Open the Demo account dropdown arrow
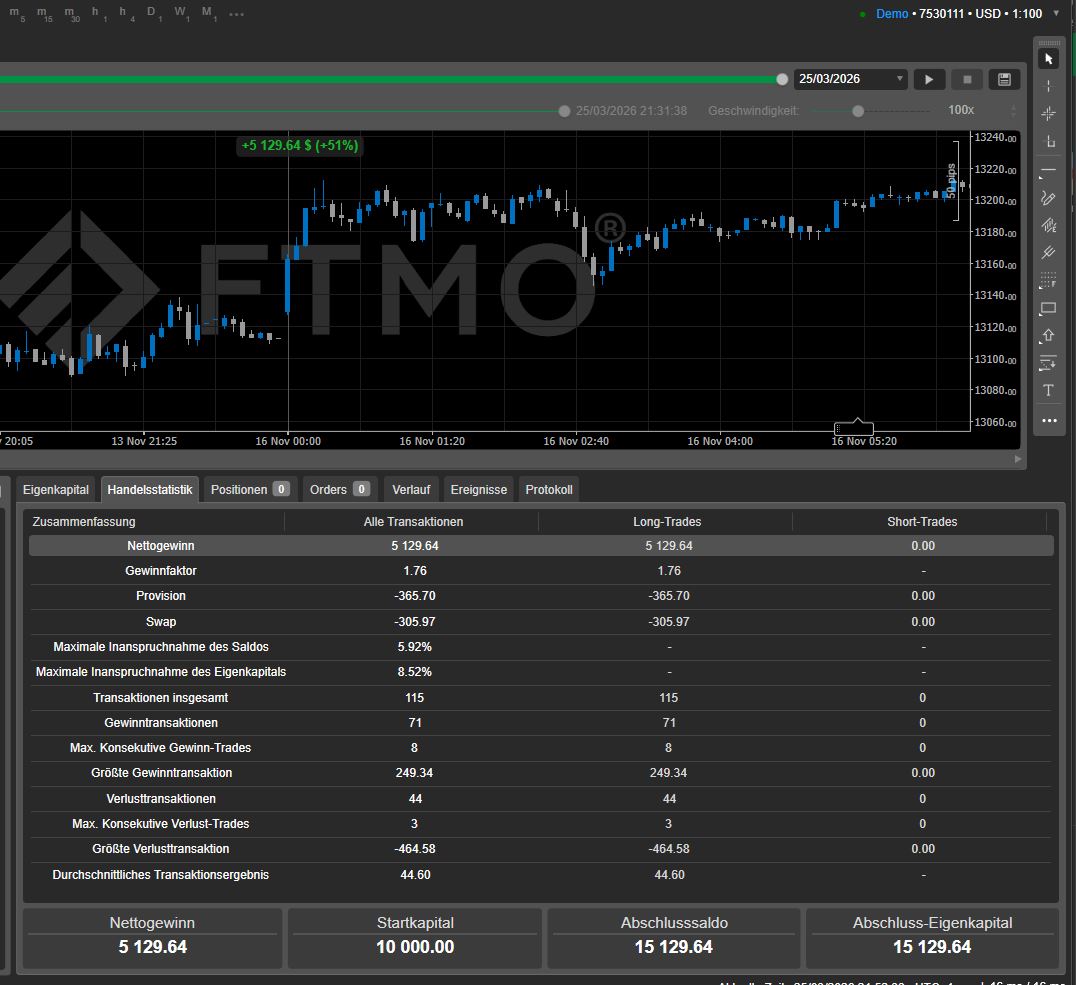This screenshot has height=985, width=1076. pos(1057,14)
